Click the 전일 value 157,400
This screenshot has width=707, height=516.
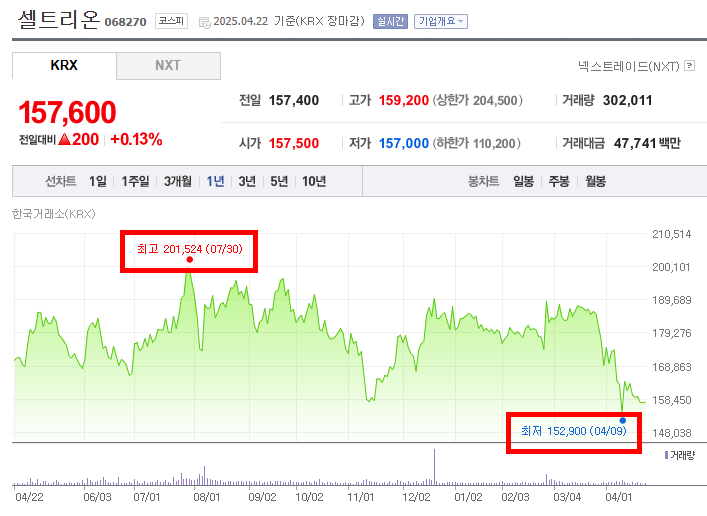(x=294, y=100)
